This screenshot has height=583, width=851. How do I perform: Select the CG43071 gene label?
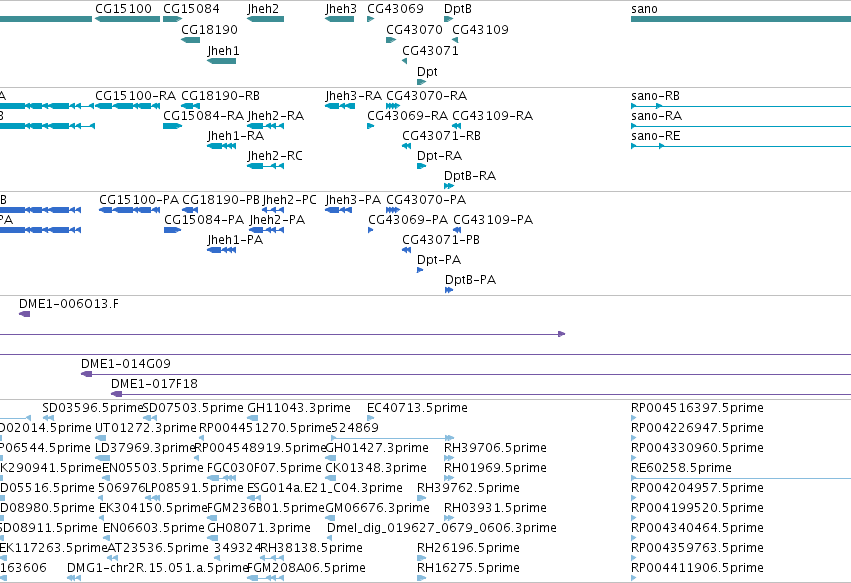430,50
